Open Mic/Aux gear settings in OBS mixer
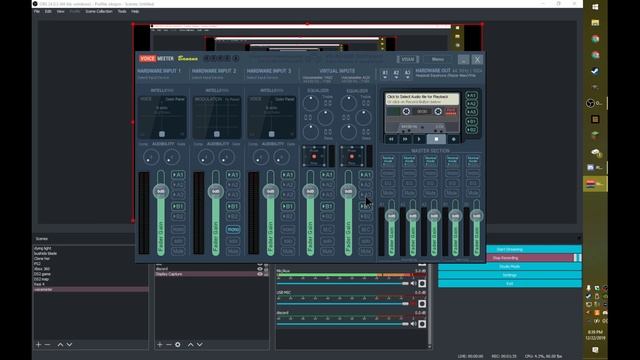640x360 pixels. tap(422, 283)
